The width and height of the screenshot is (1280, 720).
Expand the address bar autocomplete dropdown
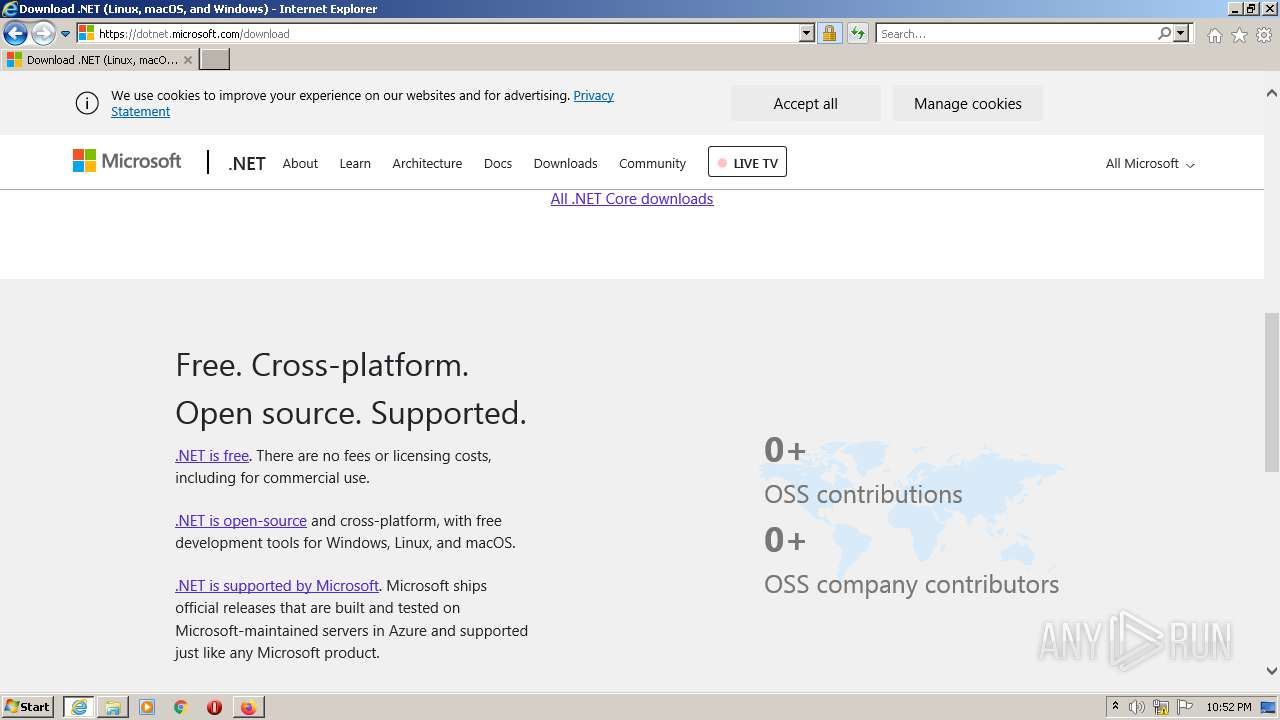pos(807,33)
